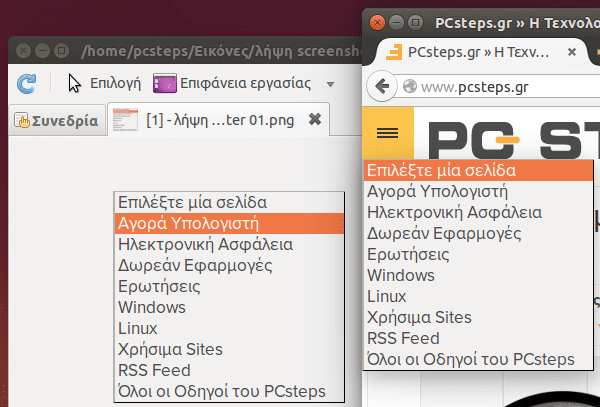This screenshot has height=407, width=600.
Task: Close the Shutter window
Action: 23,50
